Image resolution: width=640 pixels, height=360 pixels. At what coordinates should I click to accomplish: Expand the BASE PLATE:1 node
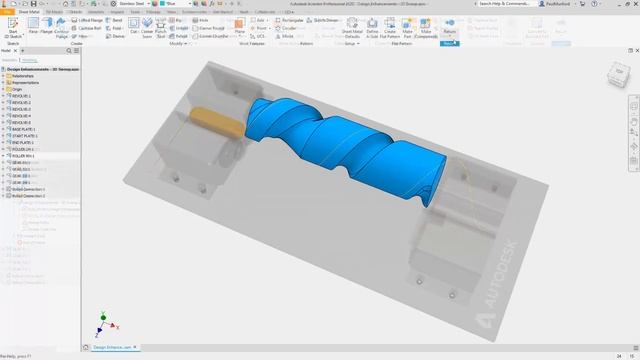pos(3,129)
